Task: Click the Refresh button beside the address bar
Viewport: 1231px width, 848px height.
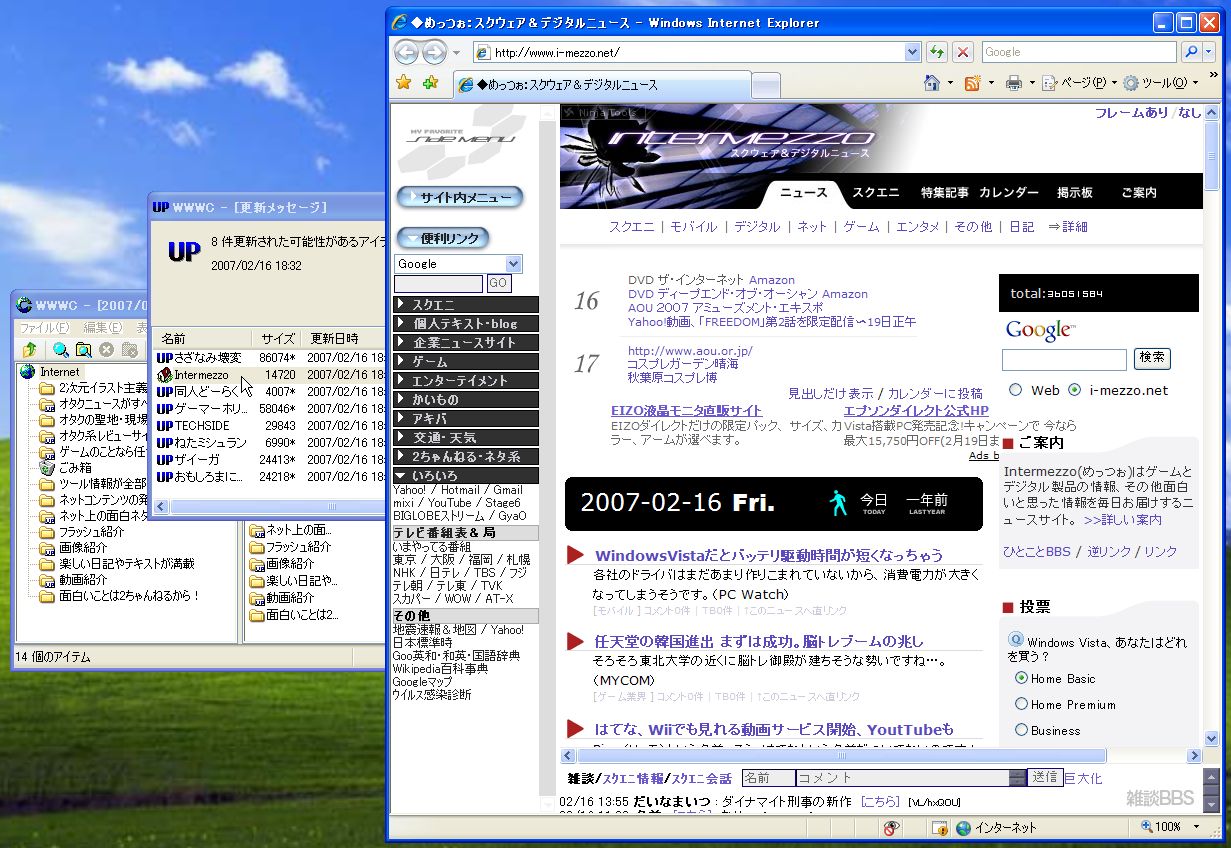Action: click(x=937, y=52)
